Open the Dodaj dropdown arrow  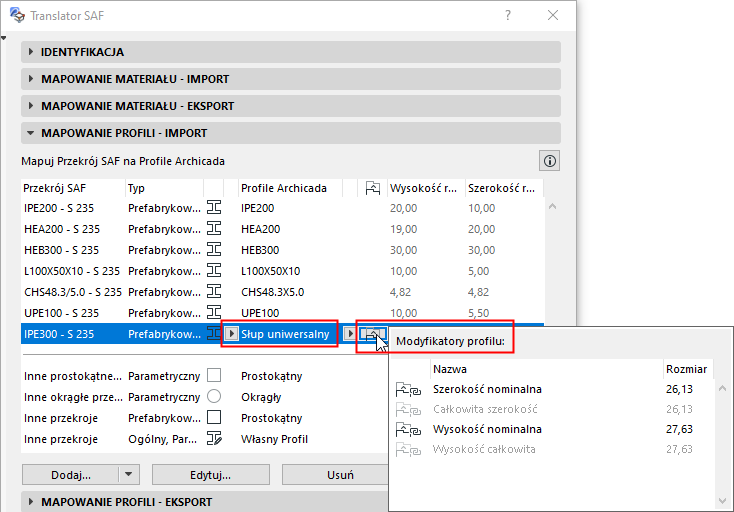(129, 475)
